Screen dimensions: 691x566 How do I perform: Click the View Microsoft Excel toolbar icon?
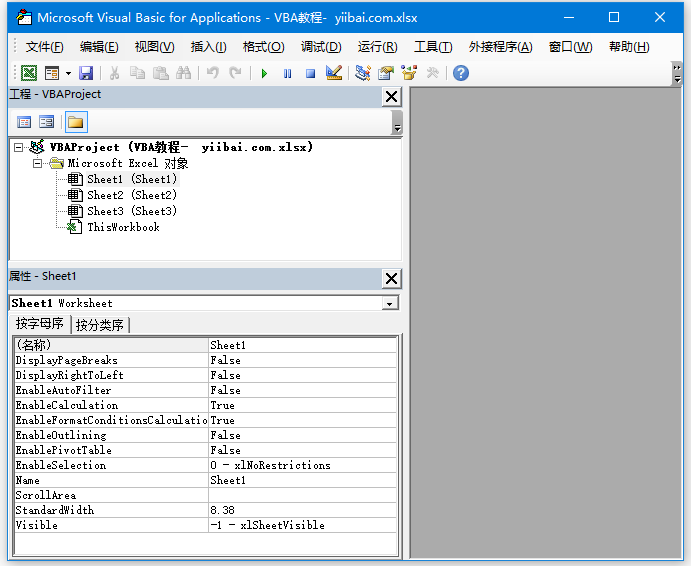pos(29,73)
